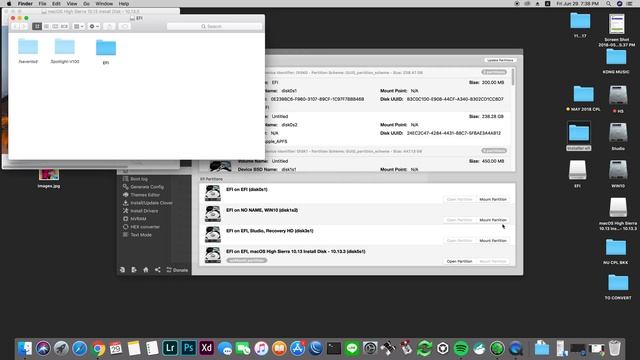Click the export config icon in bottom toolbar
640x360 pixels.
(134, 270)
